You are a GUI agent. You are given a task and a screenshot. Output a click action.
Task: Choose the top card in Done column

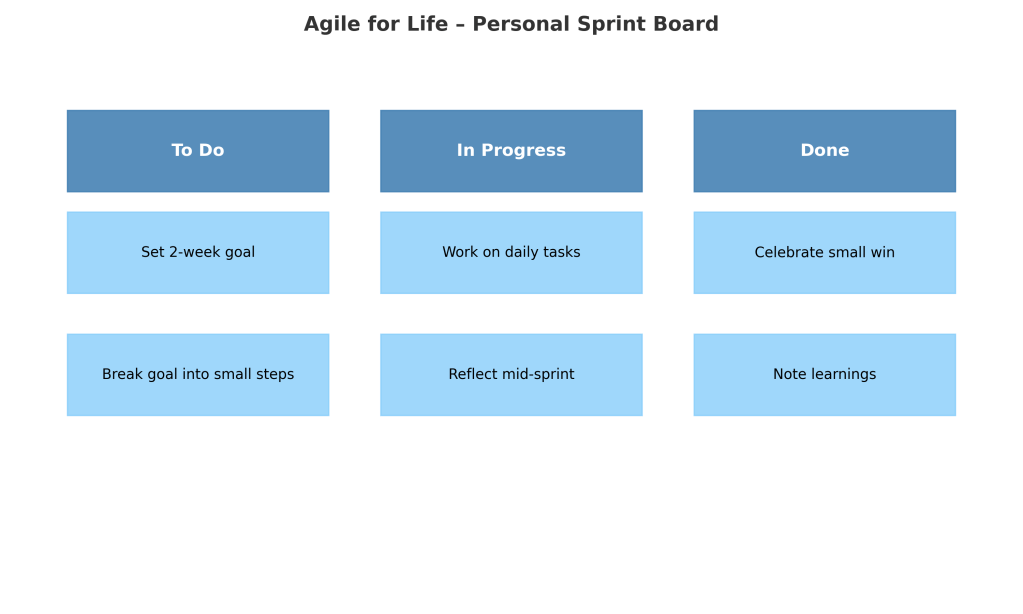click(824, 253)
